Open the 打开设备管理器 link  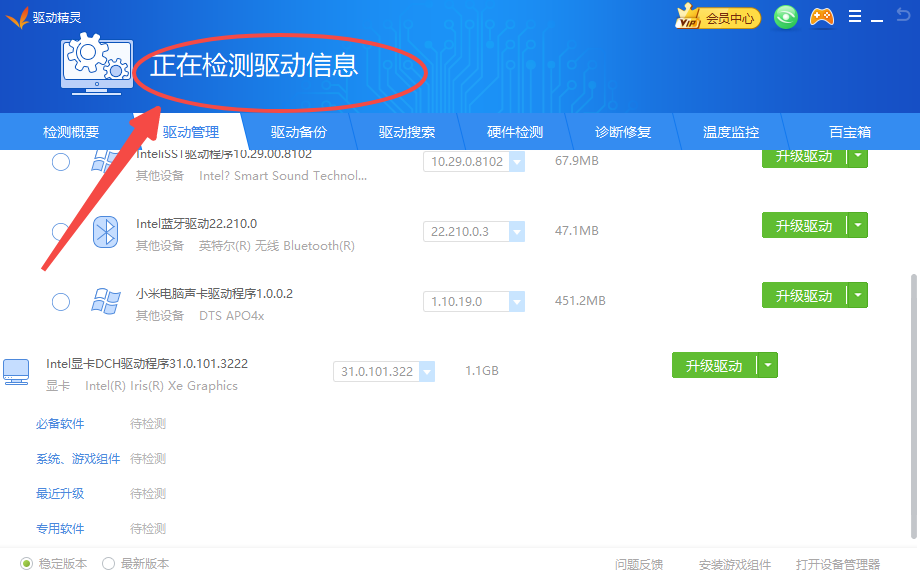click(837, 564)
